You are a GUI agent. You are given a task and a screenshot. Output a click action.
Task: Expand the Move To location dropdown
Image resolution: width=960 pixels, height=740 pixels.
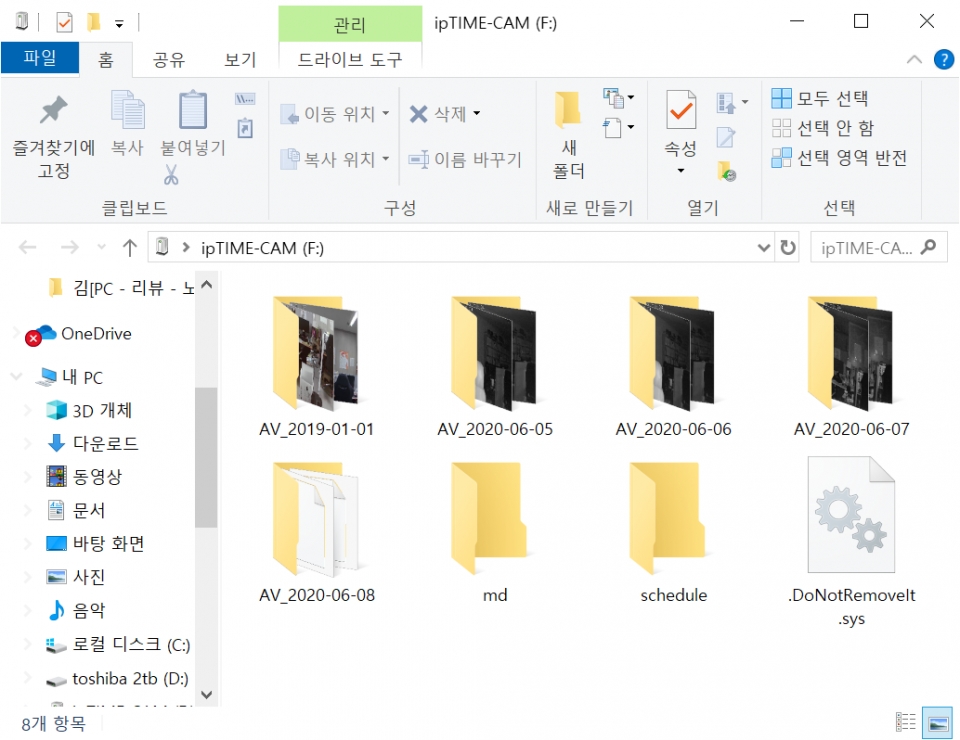tap(386, 114)
